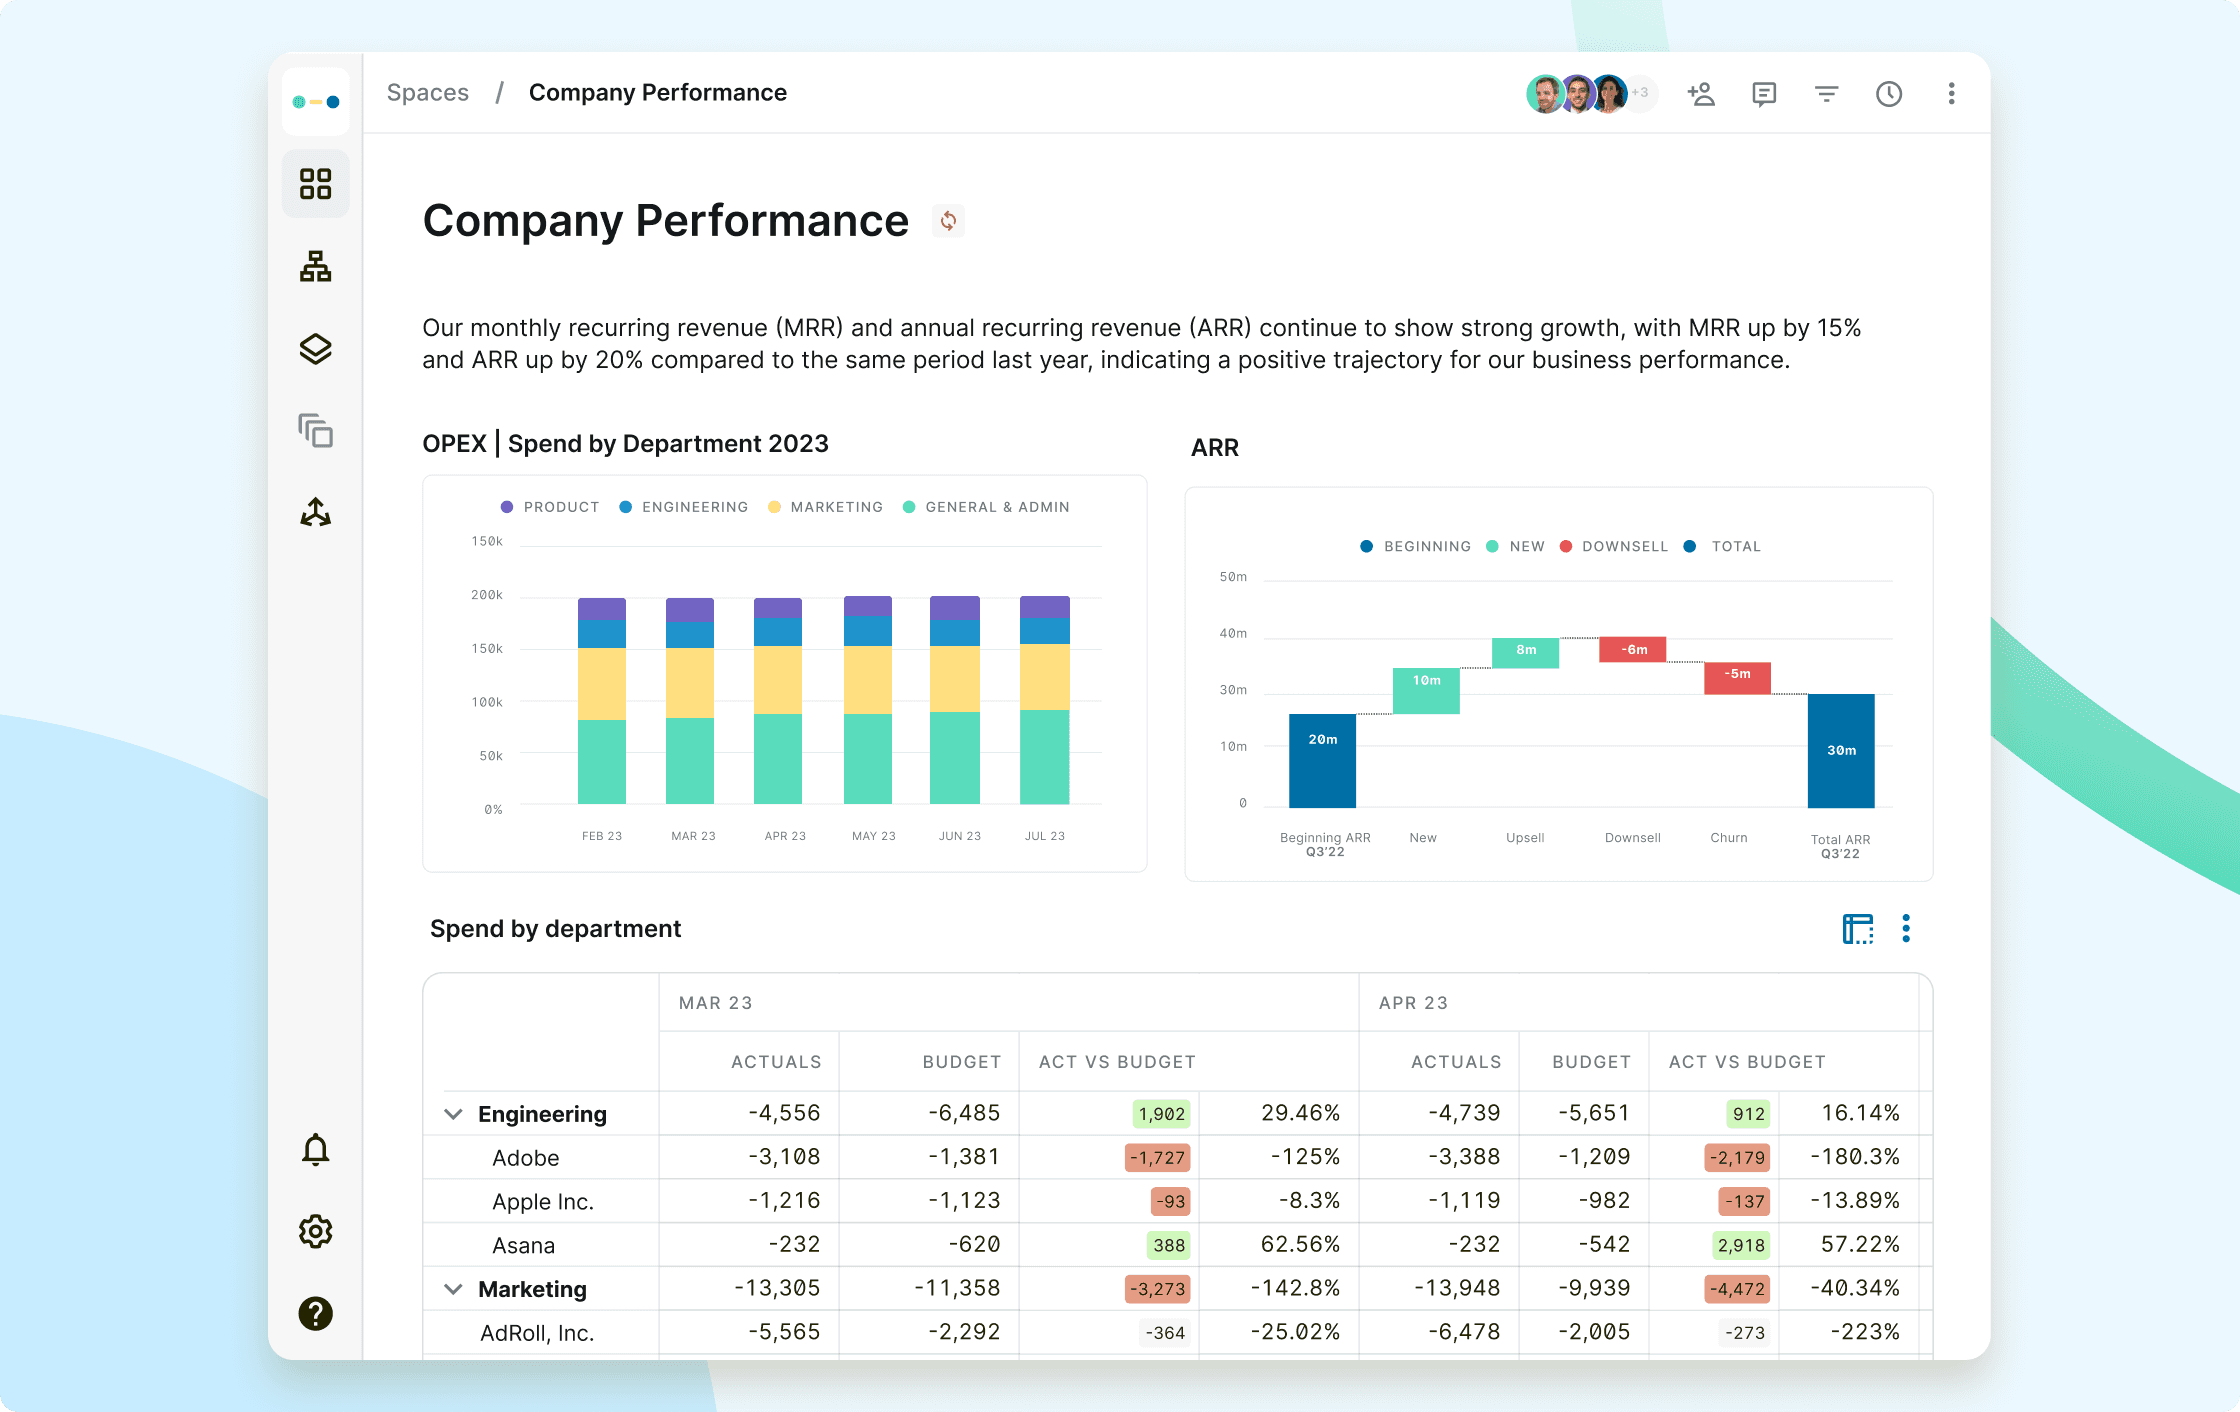Click the app logo icon
The height and width of the screenshot is (1412, 2240).
(x=316, y=102)
